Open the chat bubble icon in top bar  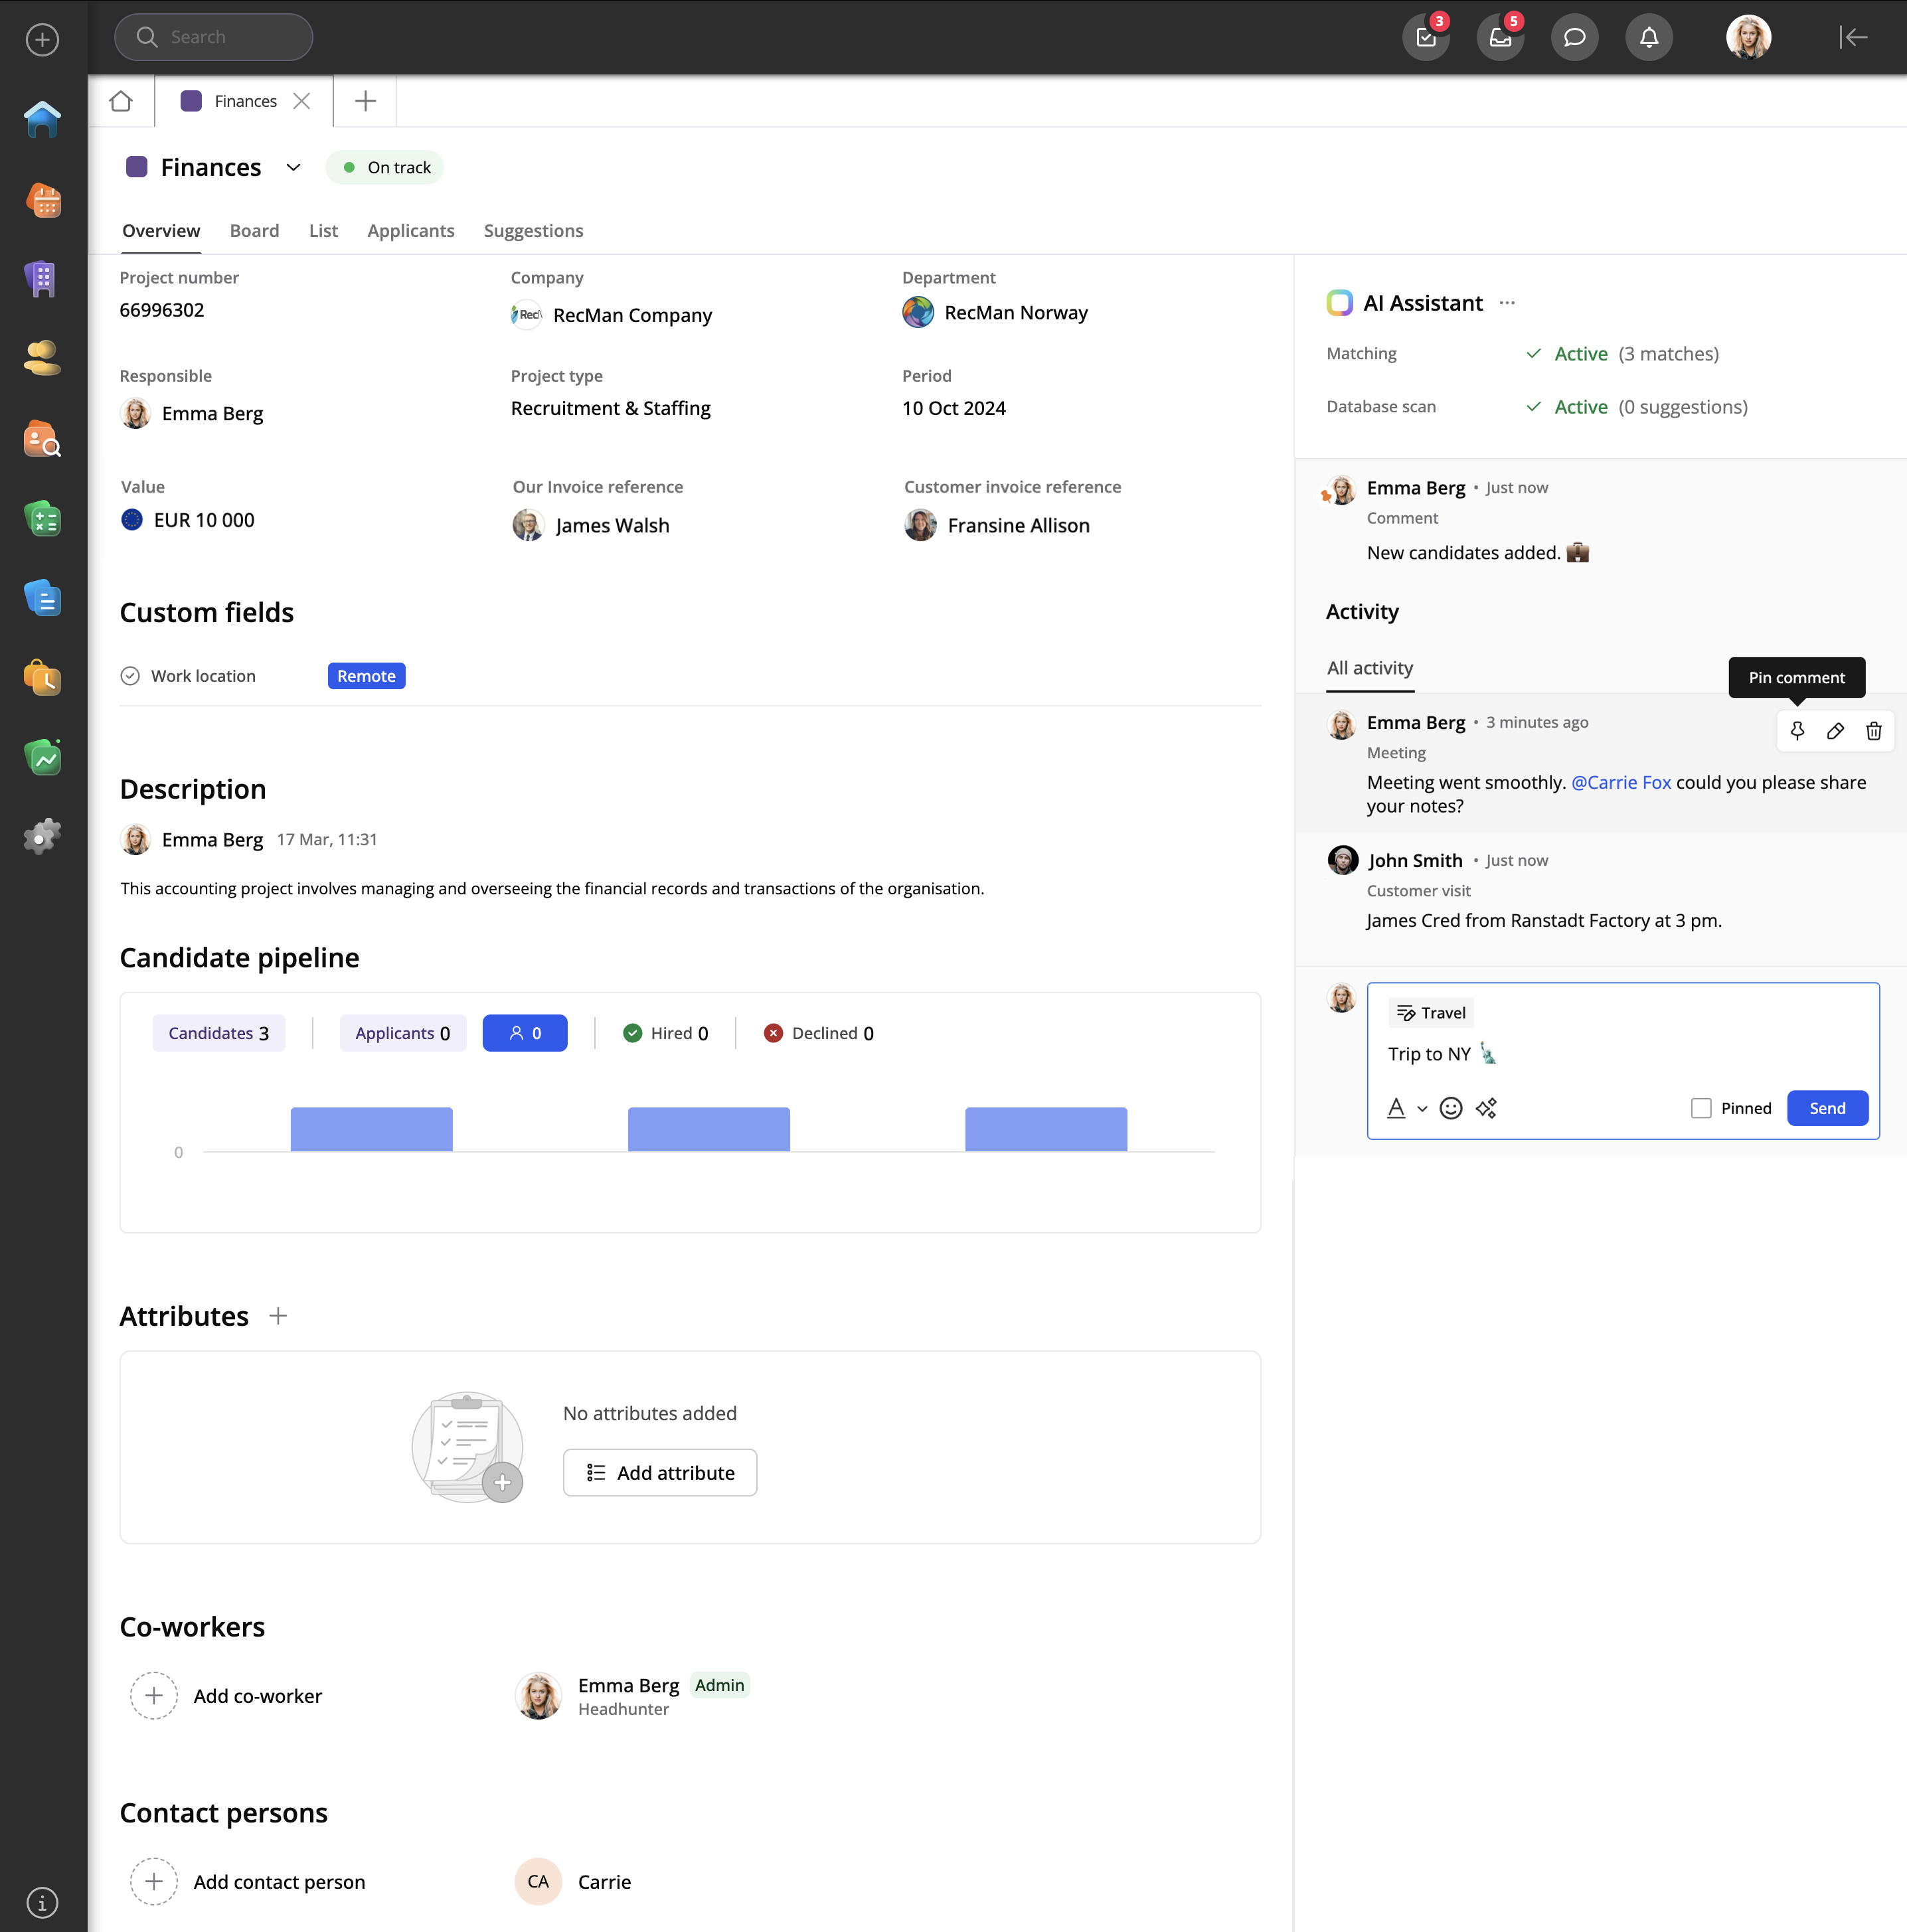(1574, 37)
